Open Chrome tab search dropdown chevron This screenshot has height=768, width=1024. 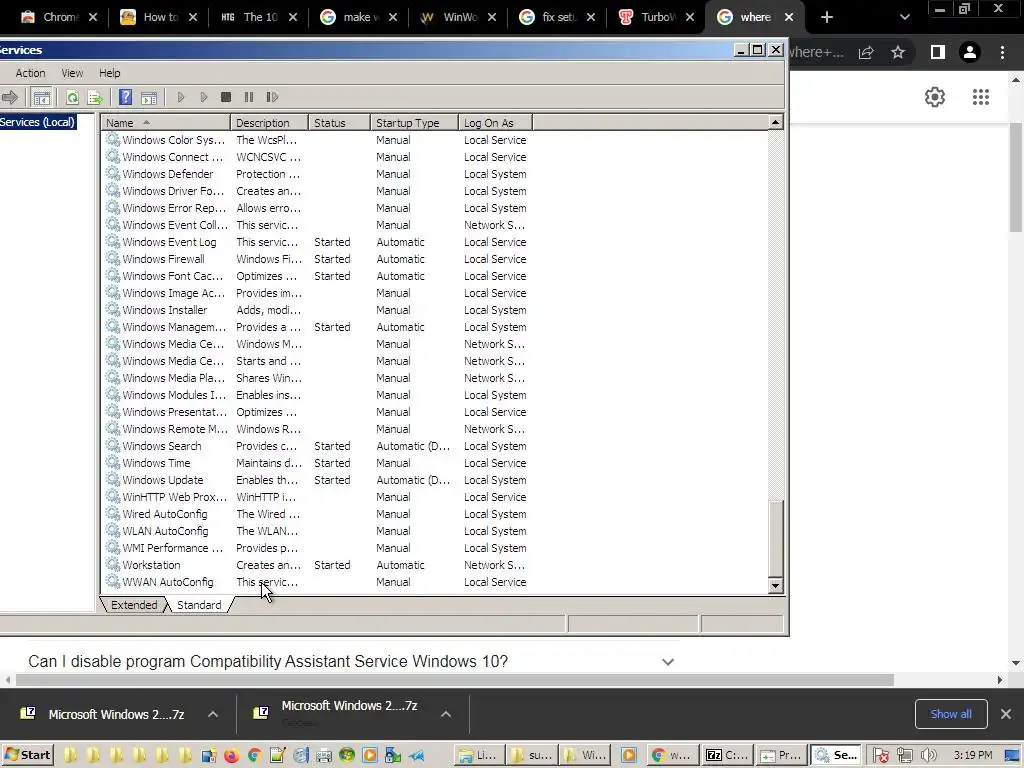904,17
